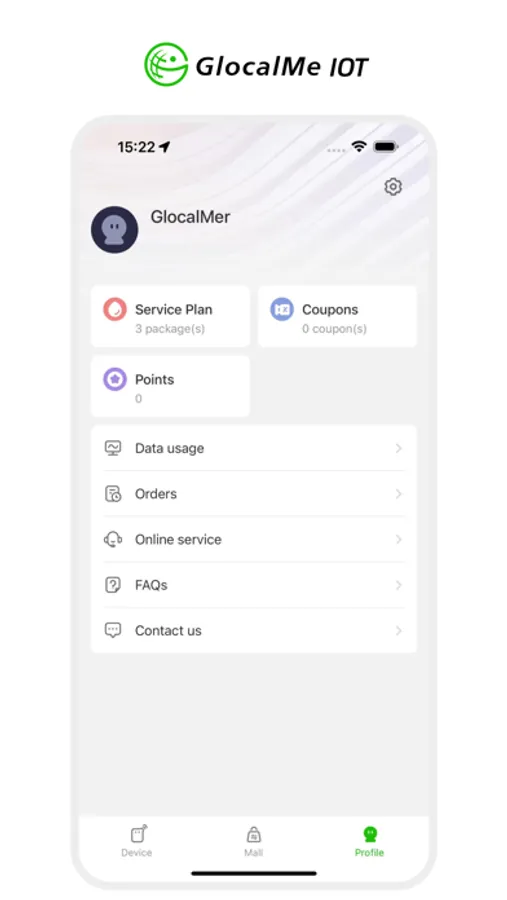The height and width of the screenshot is (900, 507).
Task: Open the Coupons card showing 0 coupon(s)
Action: pos(338,316)
